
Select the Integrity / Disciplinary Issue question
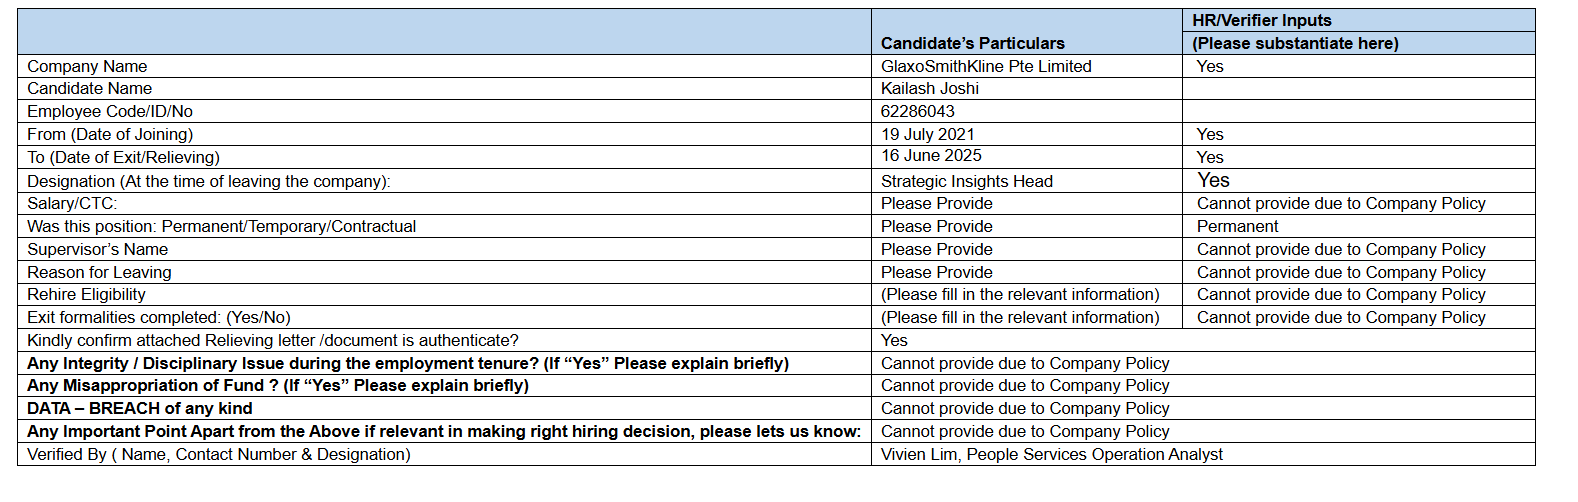[x=408, y=363]
